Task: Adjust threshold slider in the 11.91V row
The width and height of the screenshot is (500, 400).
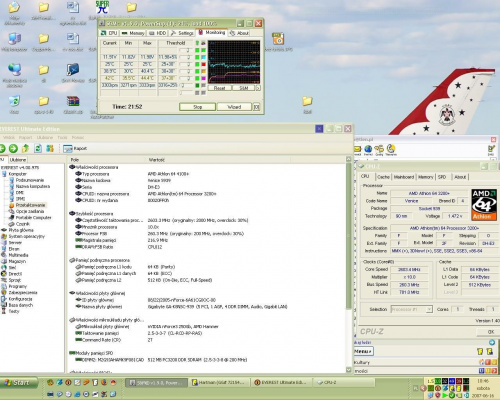Action: tap(186, 57)
